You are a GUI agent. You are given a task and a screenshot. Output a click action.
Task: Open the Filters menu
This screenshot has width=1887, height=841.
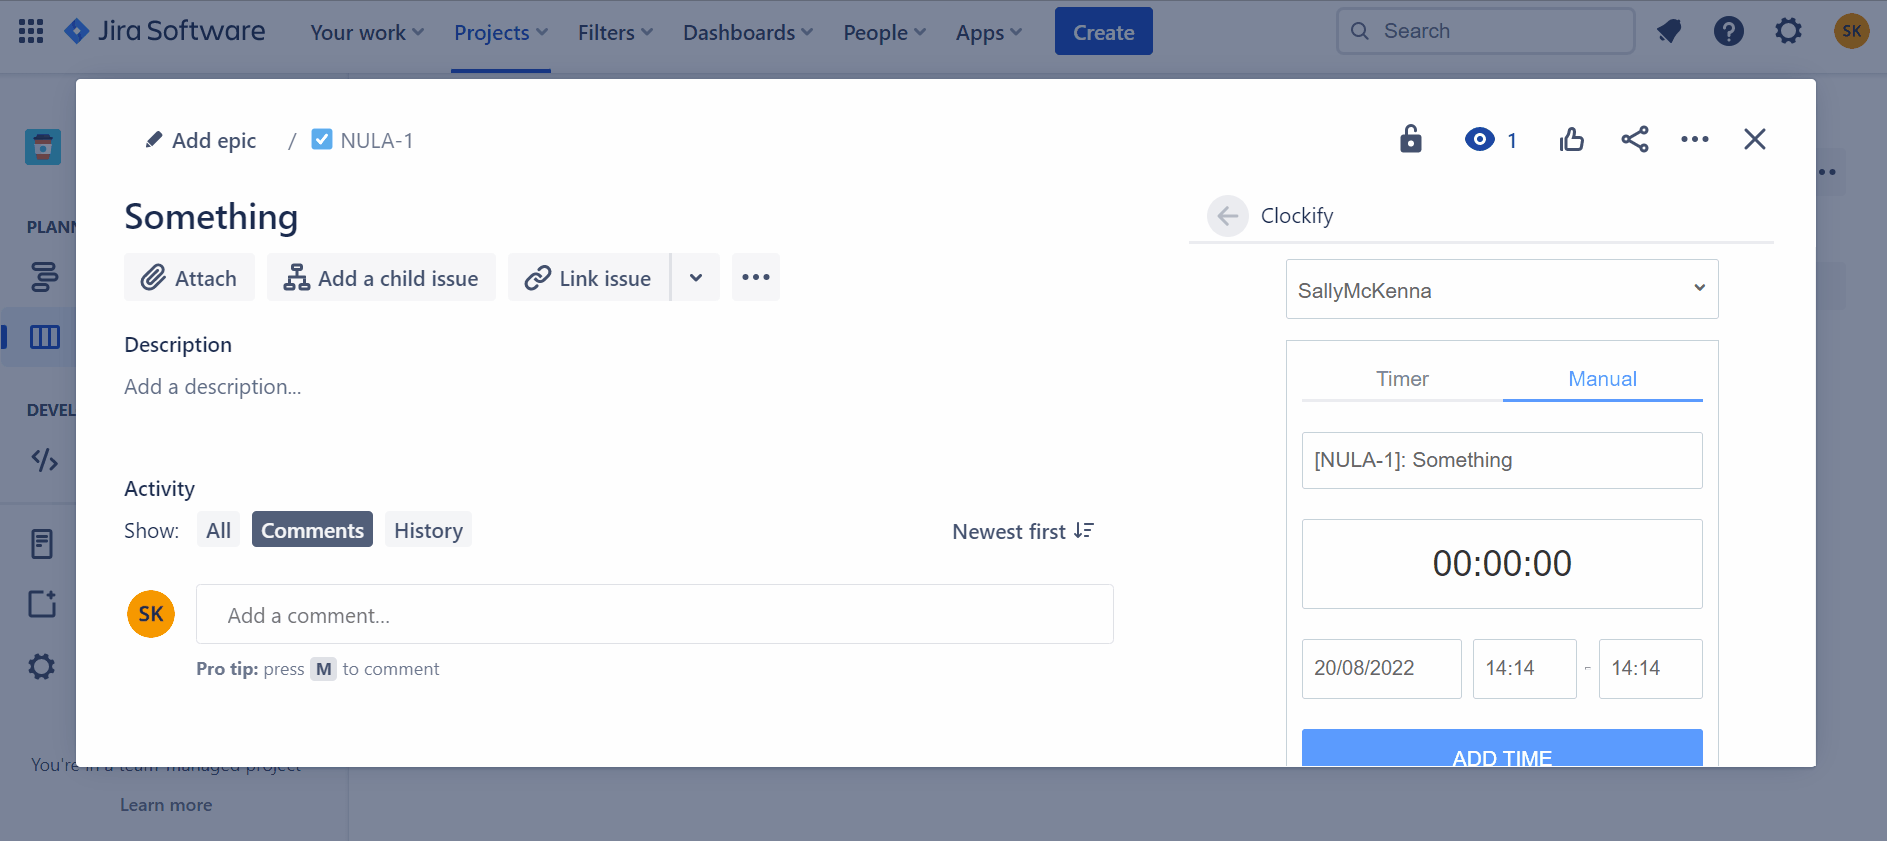tap(615, 32)
